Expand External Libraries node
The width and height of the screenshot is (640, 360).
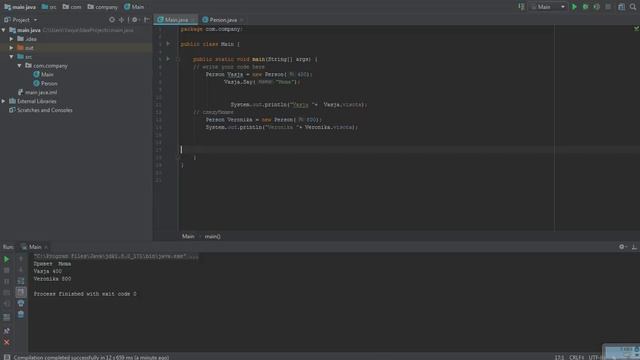(4, 101)
